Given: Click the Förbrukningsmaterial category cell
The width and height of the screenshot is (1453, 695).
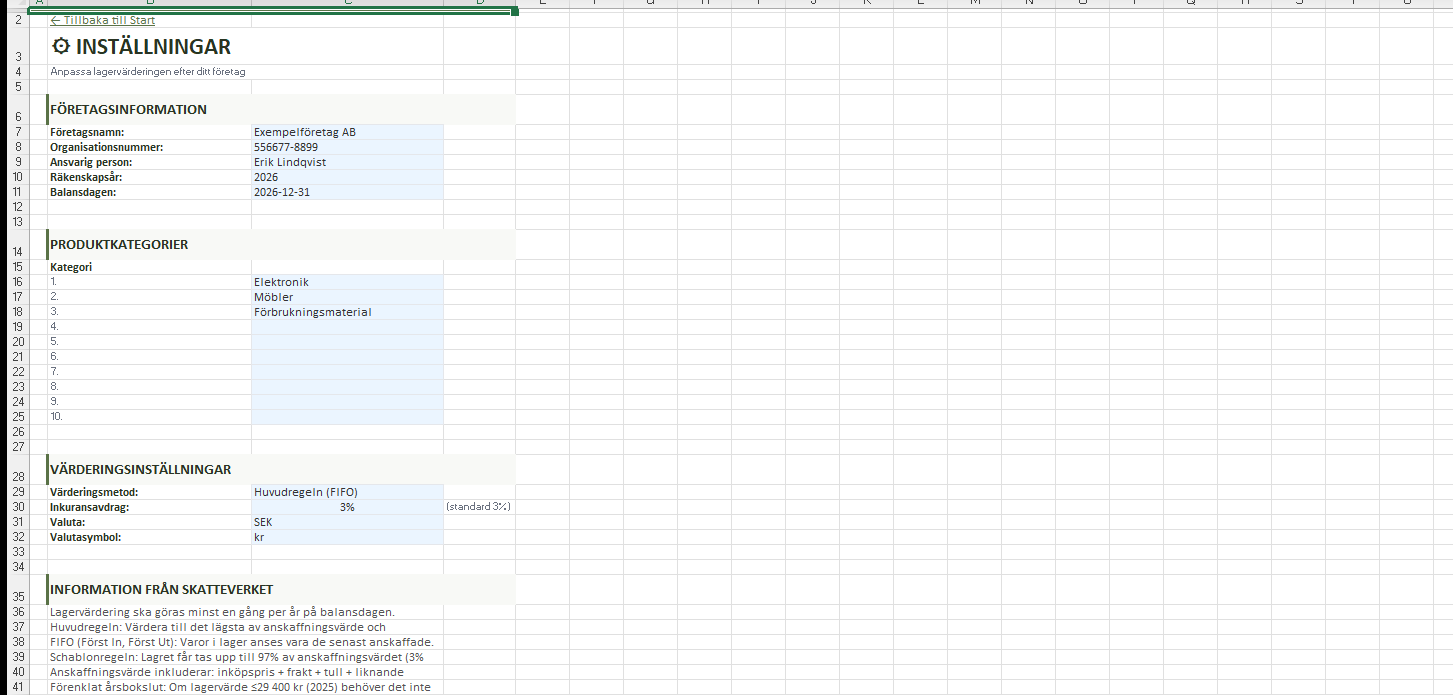Looking at the screenshot, I should pyautogui.click(x=347, y=312).
